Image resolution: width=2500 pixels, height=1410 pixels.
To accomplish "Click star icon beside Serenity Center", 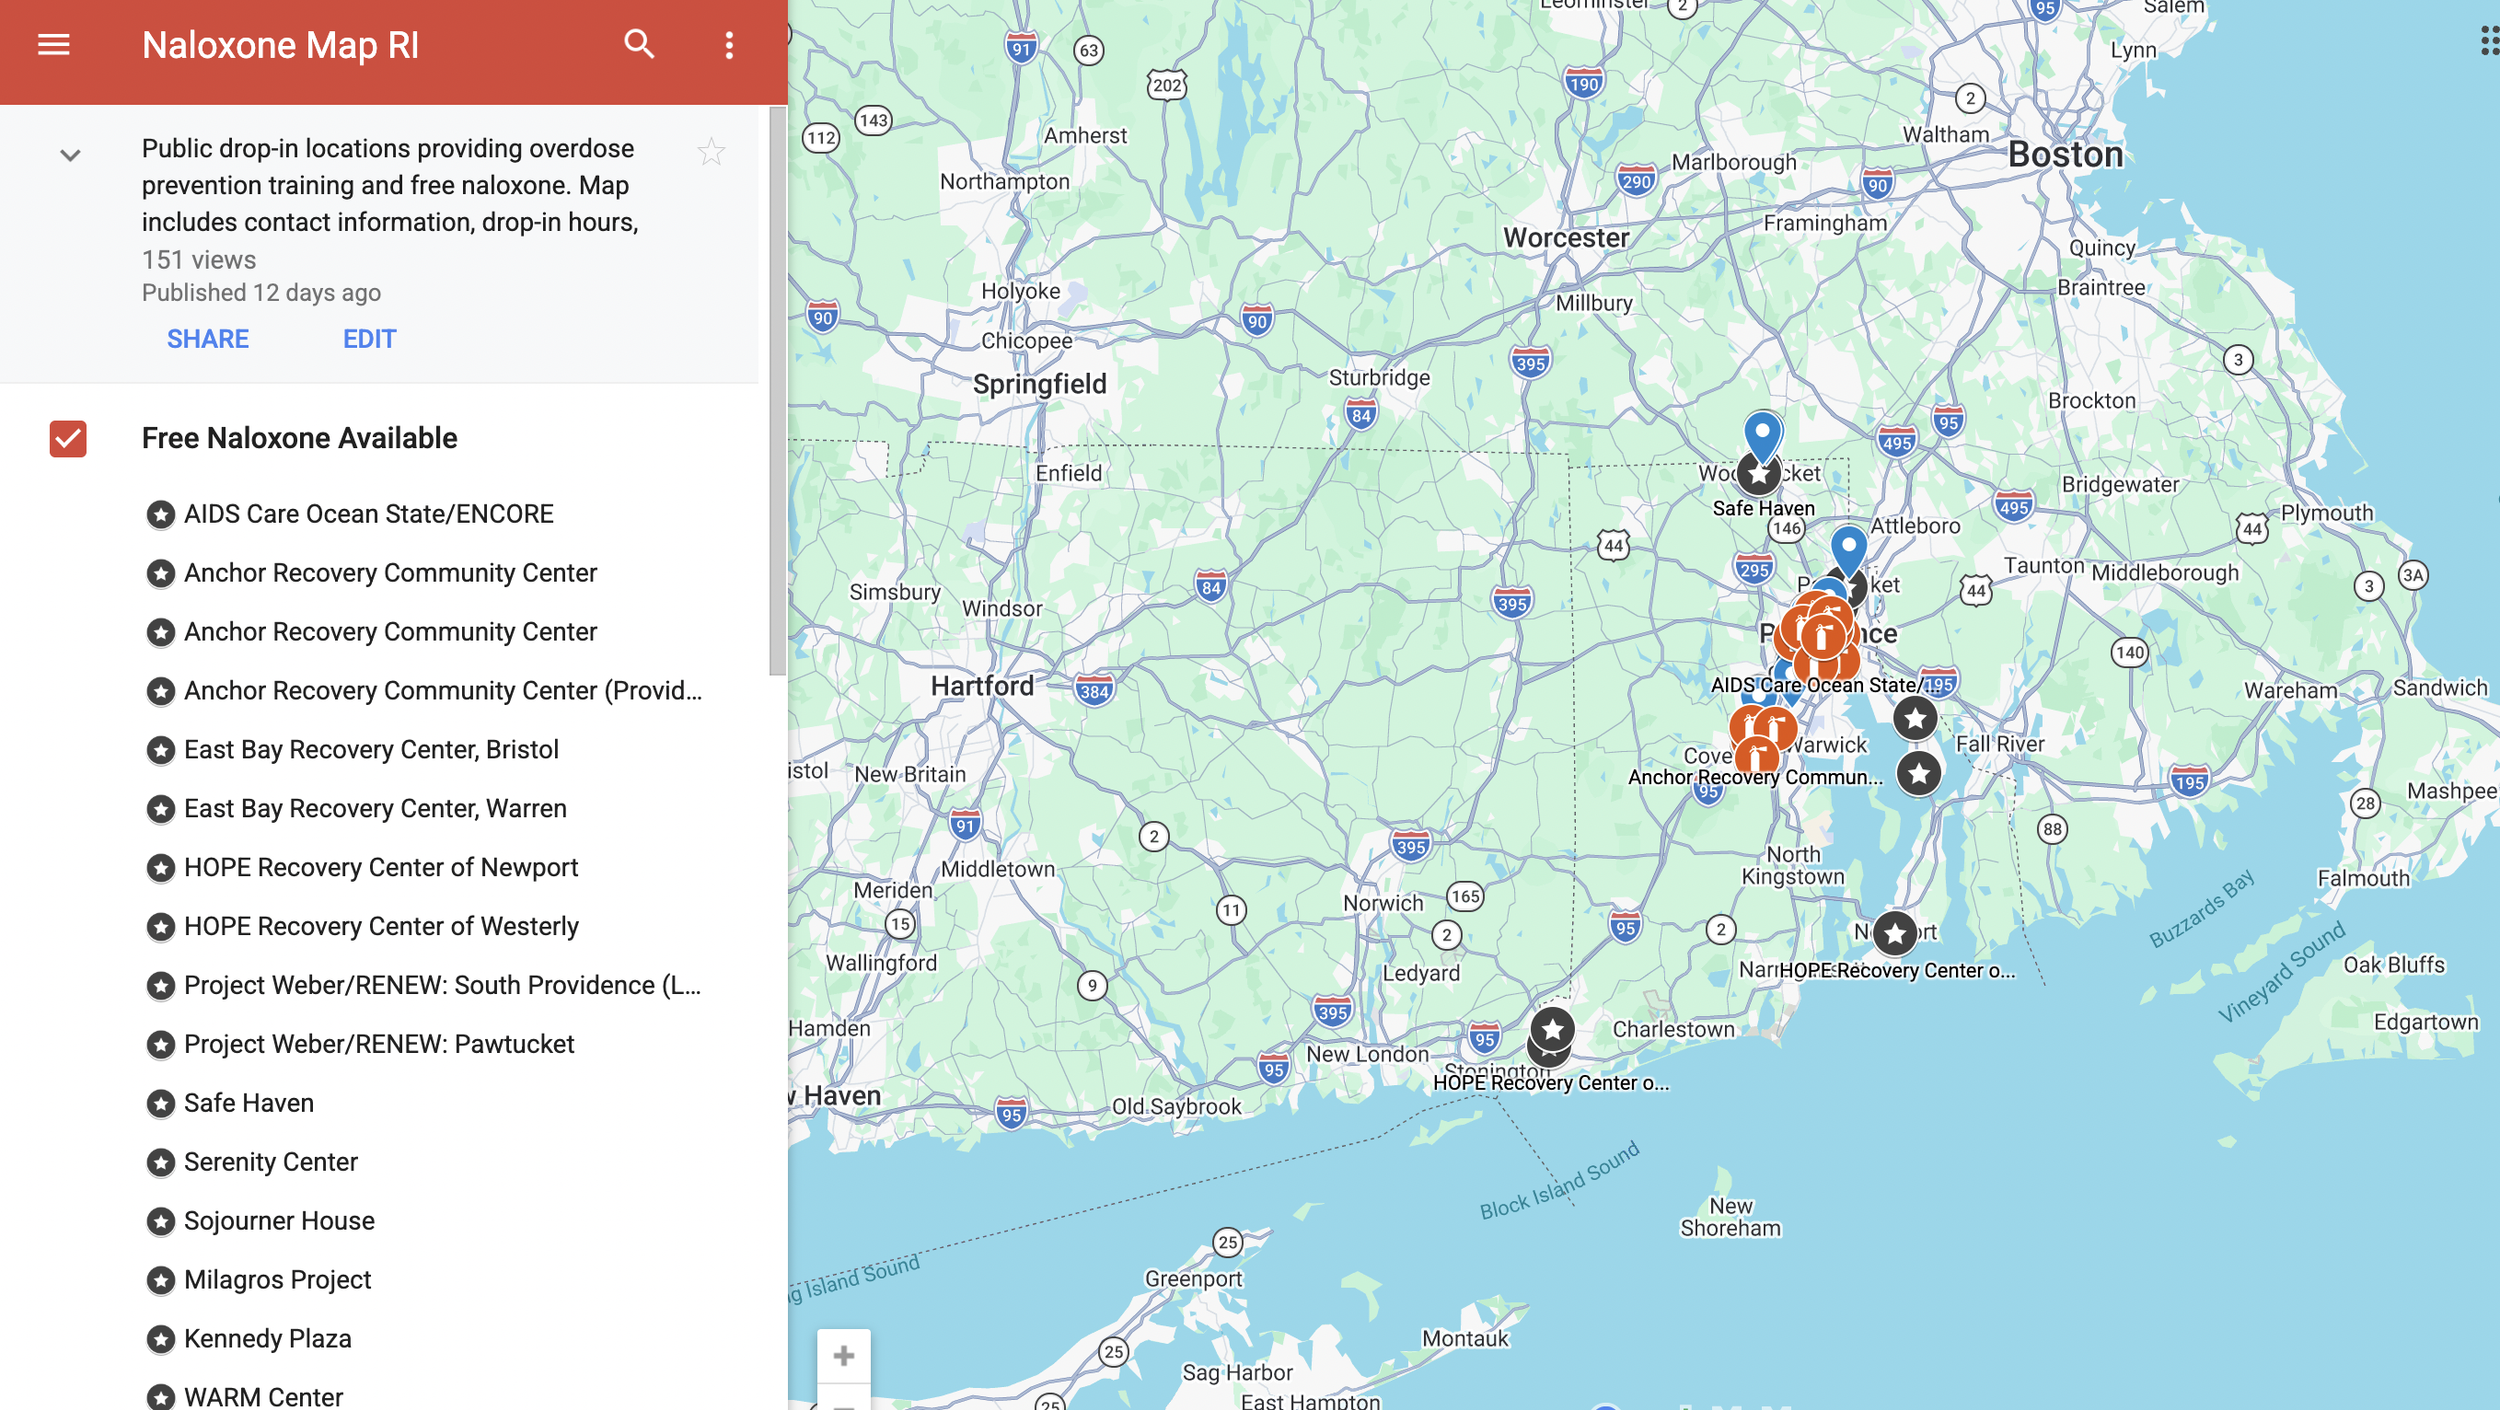I will [160, 1163].
